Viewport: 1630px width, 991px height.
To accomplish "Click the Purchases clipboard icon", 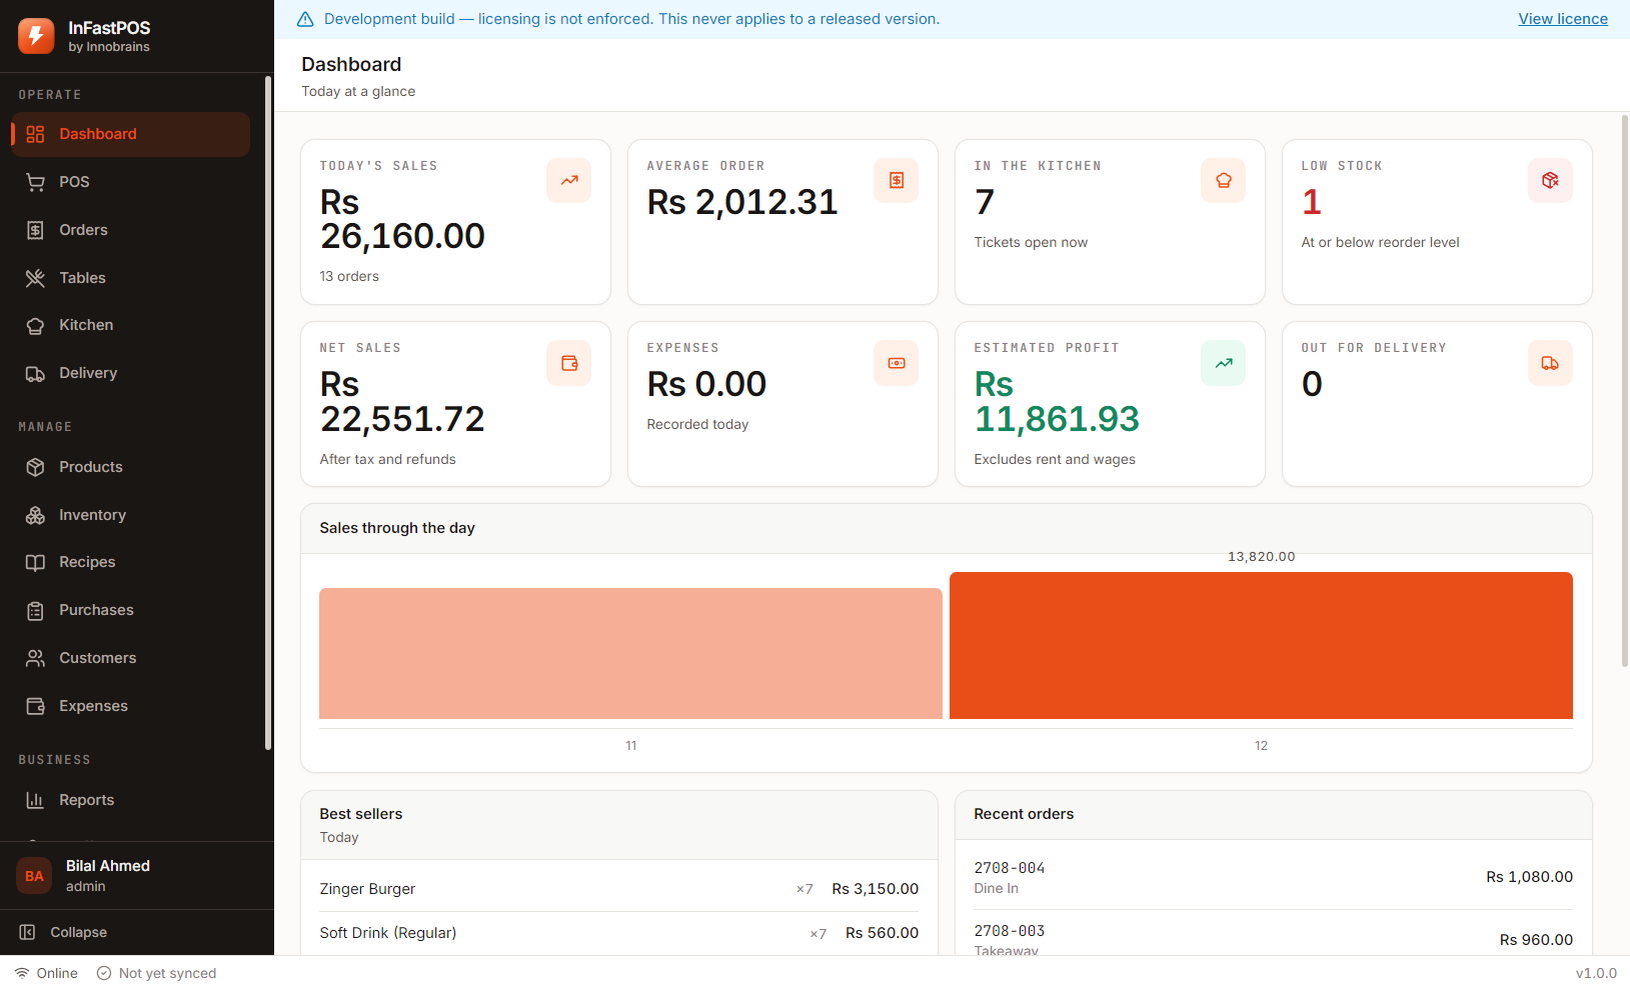I will tap(35, 610).
